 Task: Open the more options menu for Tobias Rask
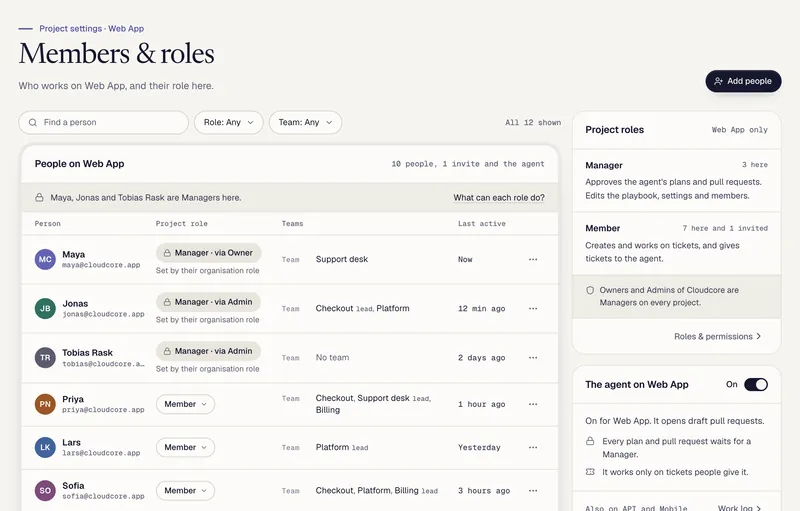pos(533,357)
